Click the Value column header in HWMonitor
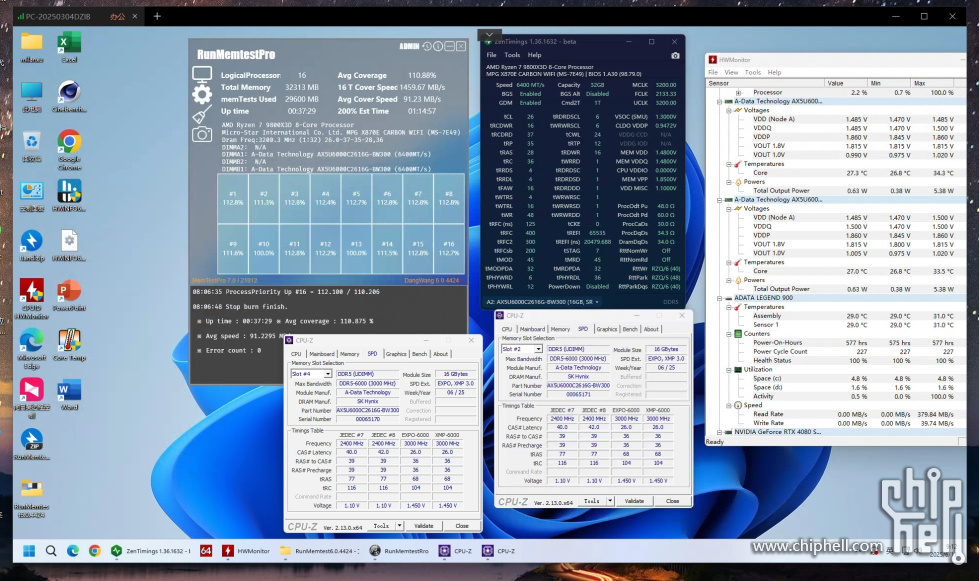979x581 pixels. pyautogui.click(x=845, y=83)
